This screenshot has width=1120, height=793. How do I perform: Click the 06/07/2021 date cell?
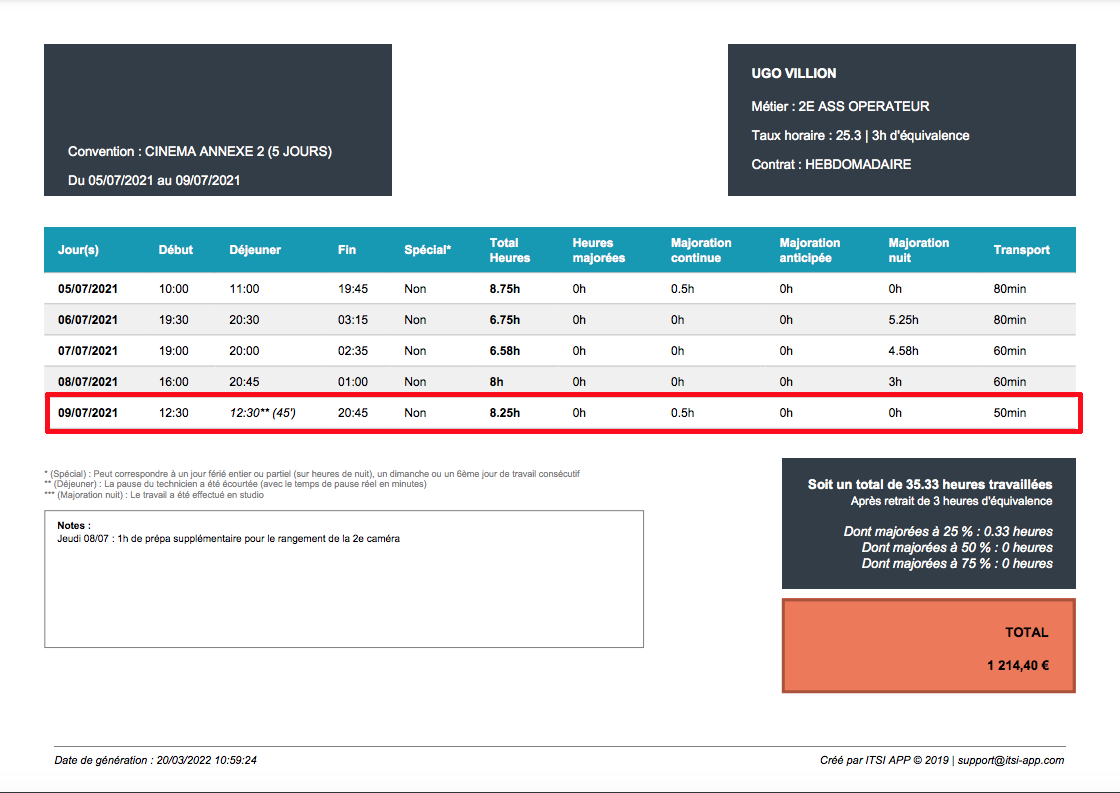pyautogui.click(x=87, y=320)
